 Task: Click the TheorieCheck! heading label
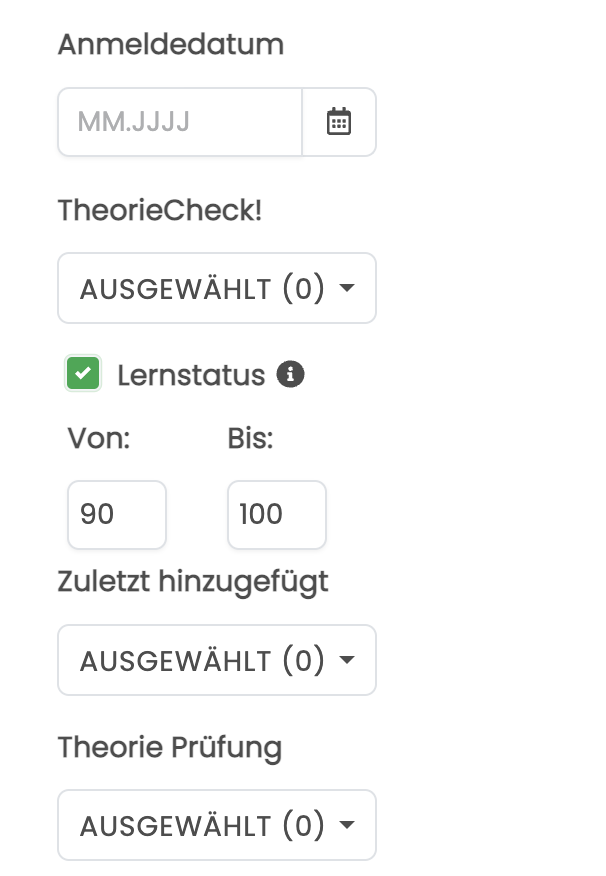coord(160,211)
